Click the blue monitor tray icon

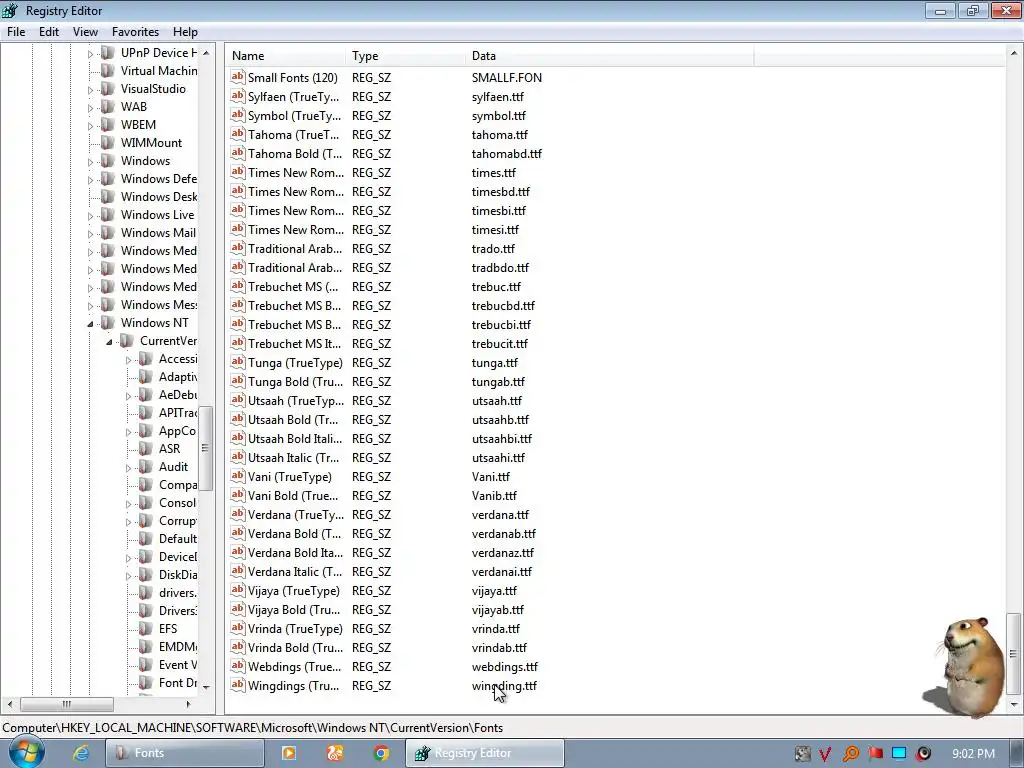[899, 754]
